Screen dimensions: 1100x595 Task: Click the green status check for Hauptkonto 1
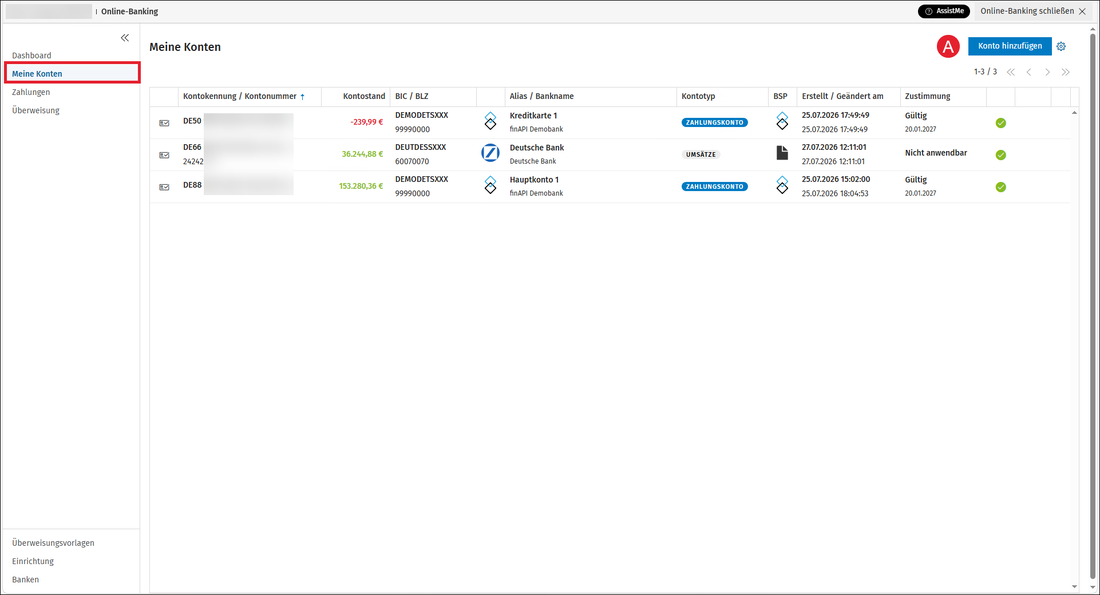(x=1000, y=187)
